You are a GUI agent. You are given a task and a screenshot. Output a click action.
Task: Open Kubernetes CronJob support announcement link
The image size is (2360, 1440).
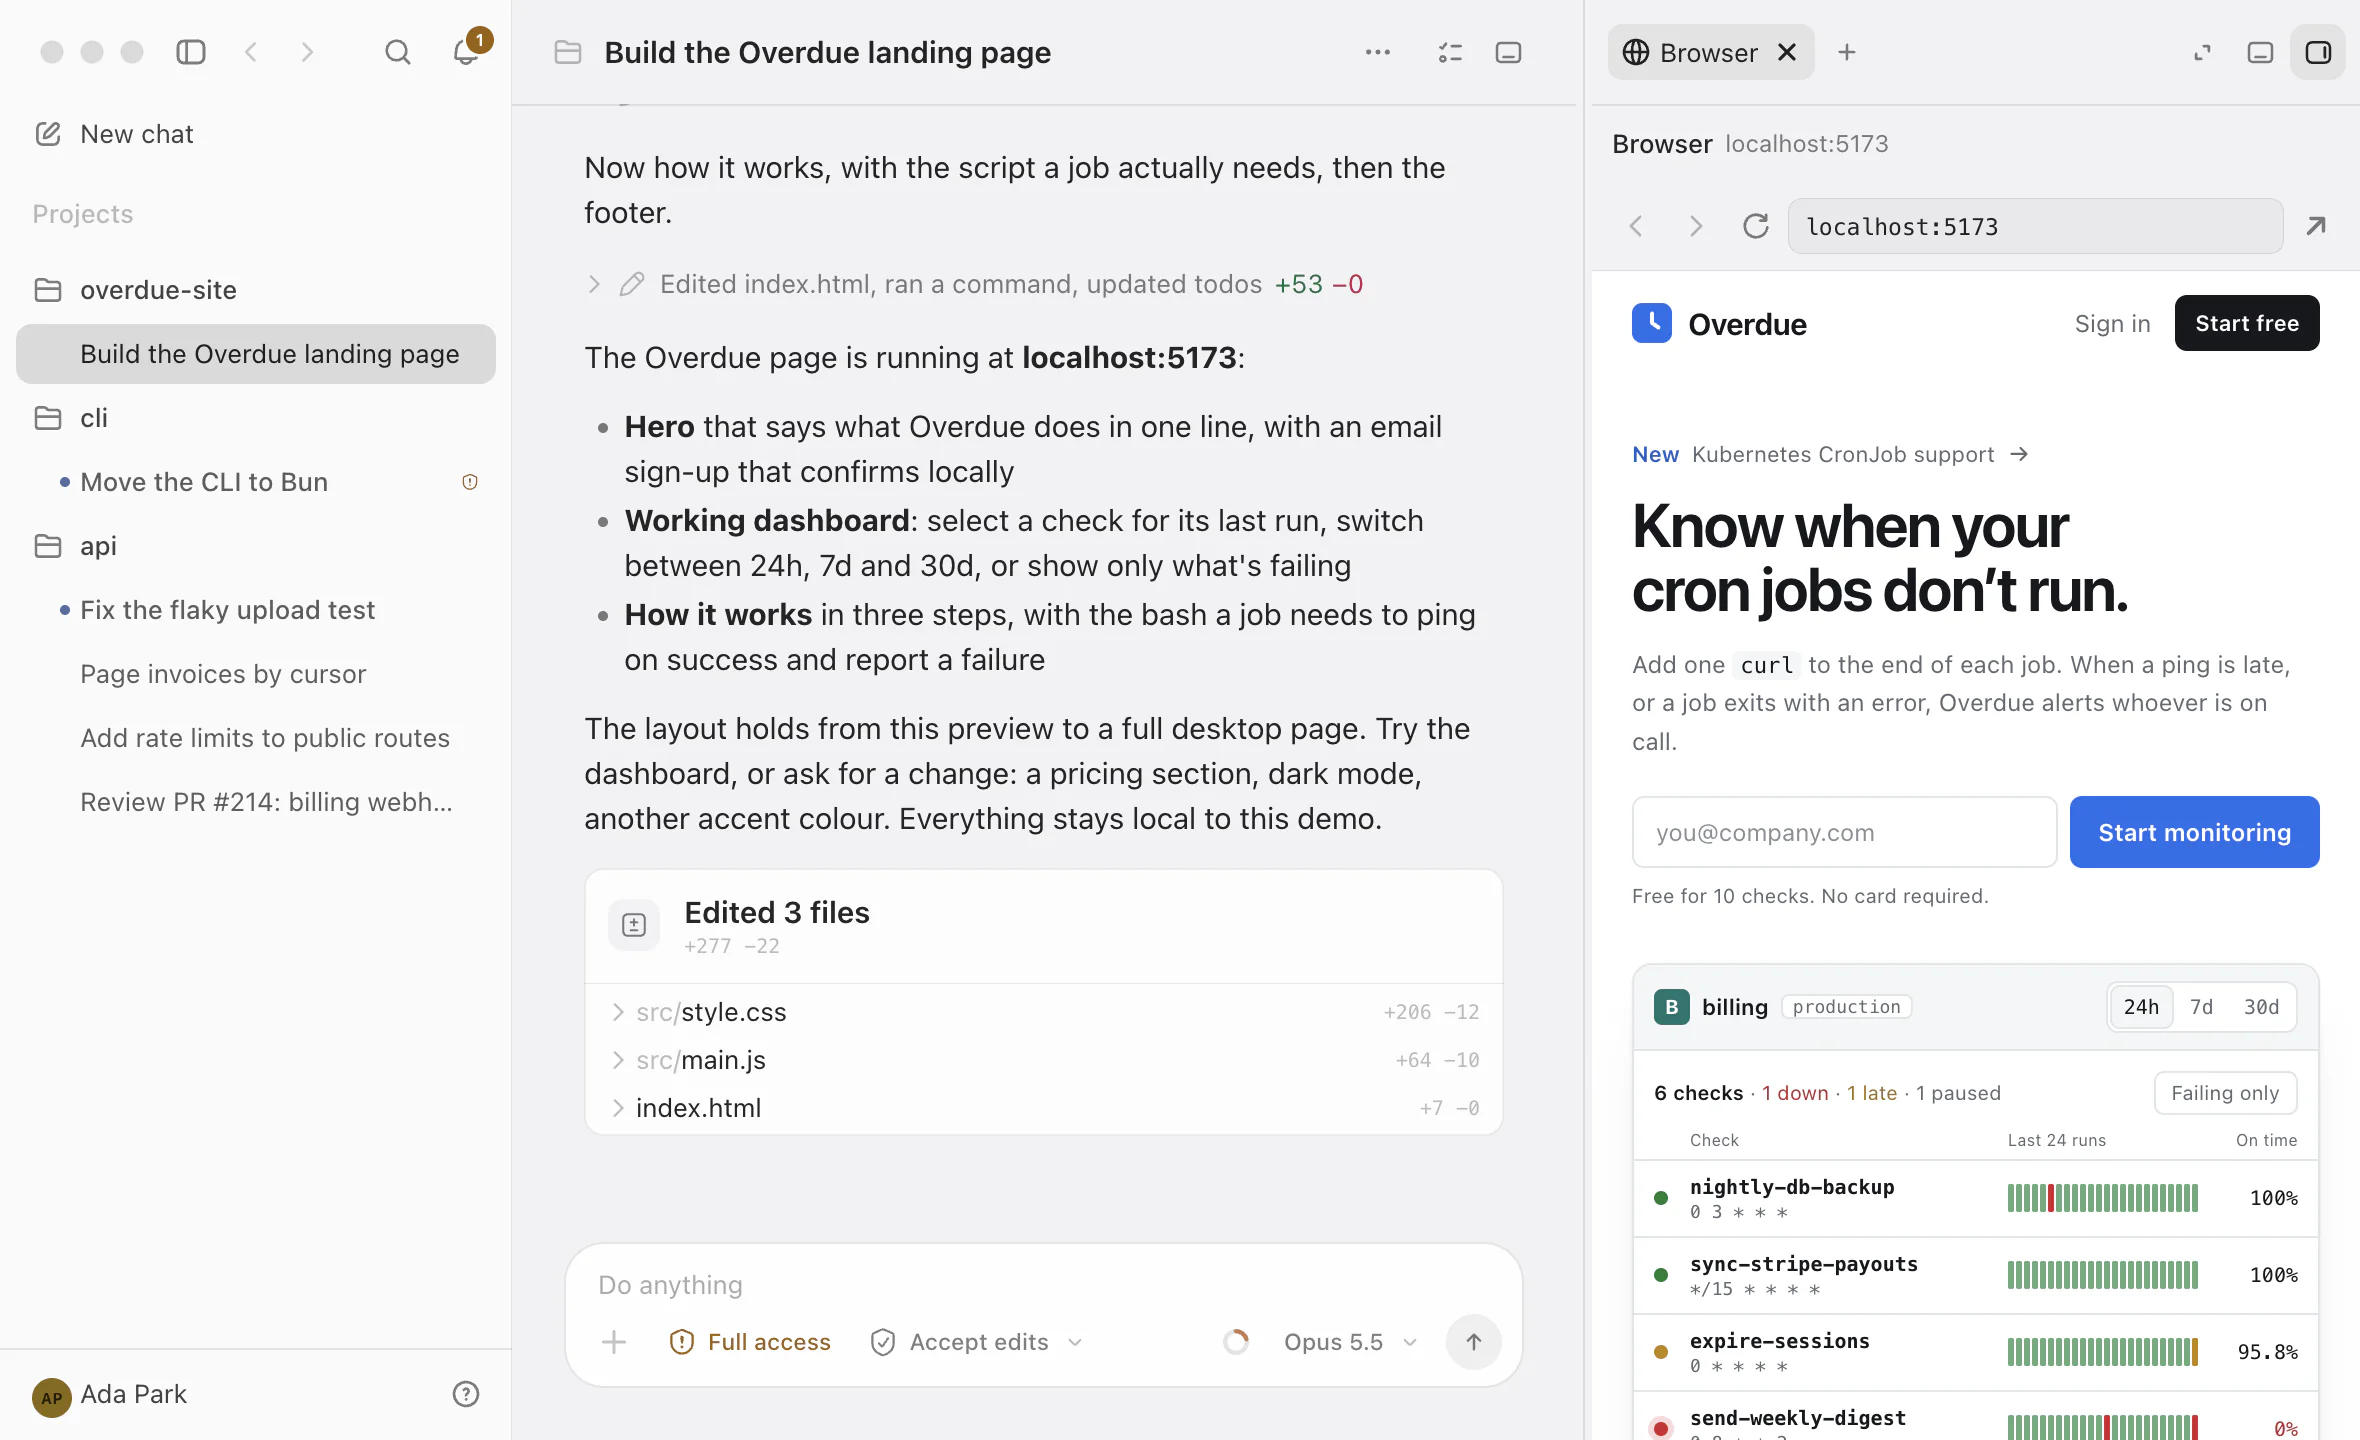[x=1830, y=454]
